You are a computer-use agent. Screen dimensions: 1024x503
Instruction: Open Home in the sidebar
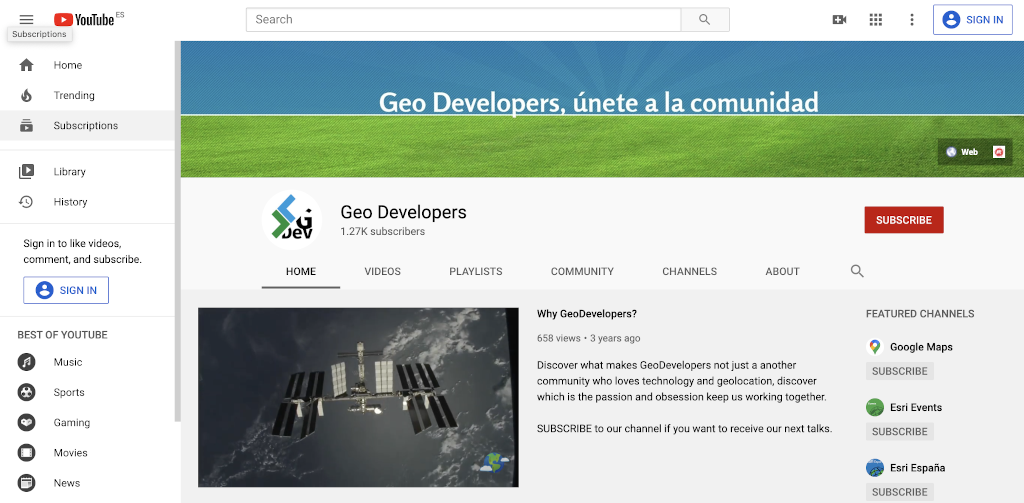[88, 65]
